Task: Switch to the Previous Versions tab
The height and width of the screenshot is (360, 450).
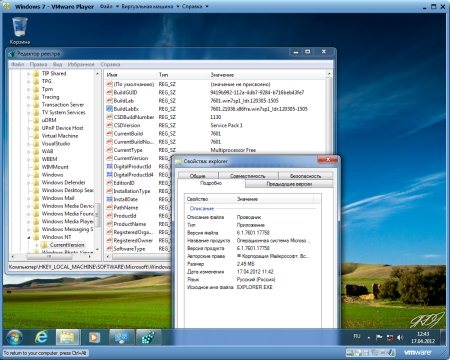Action: click(x=289, y=184)
